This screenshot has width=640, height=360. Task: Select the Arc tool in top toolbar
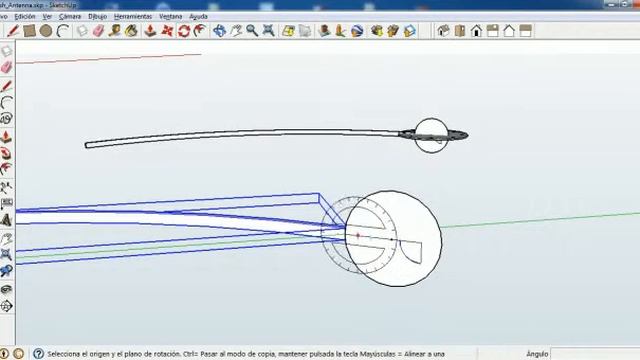62,31
